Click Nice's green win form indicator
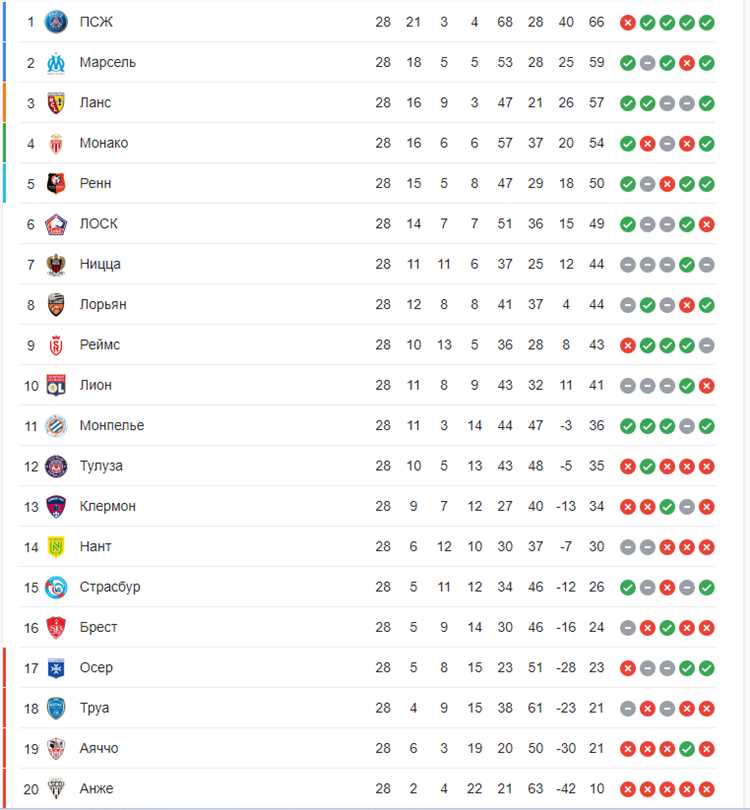Viewport: 750px width, 810px height. 686,264
